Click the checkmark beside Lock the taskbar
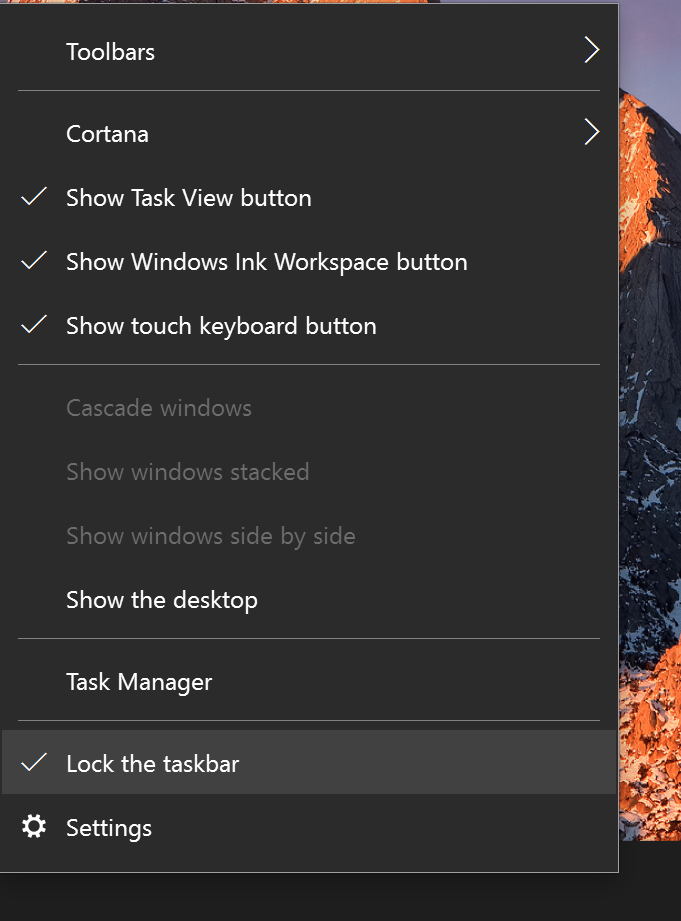The image size is (681, 921). click(x=35, y=763)
